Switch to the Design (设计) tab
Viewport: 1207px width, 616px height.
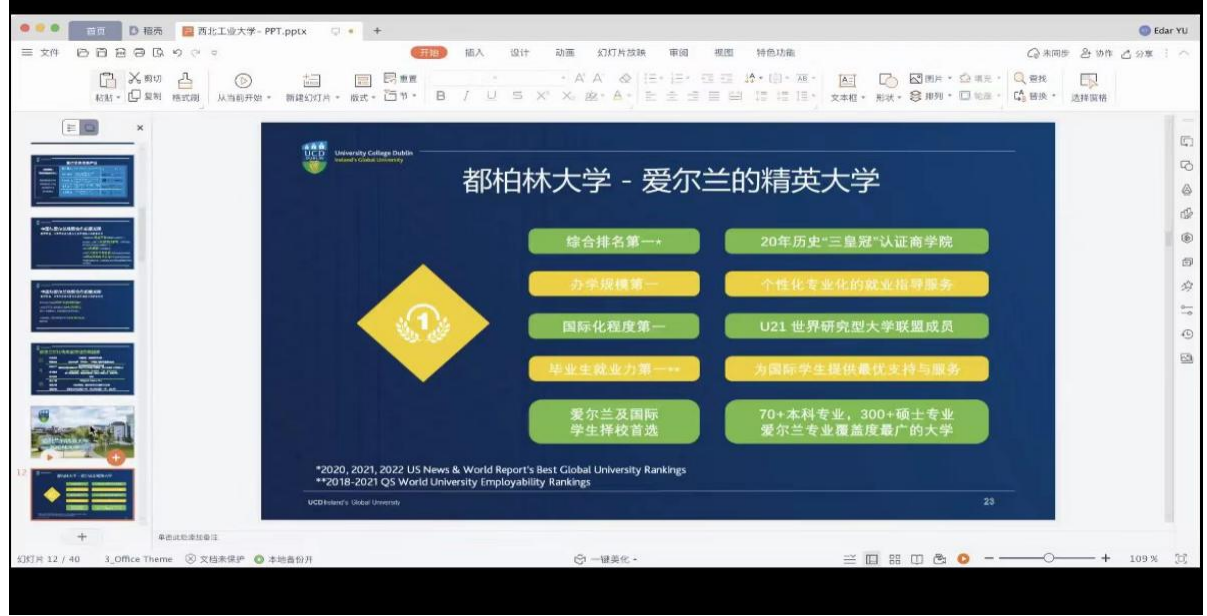pos(519,53)
